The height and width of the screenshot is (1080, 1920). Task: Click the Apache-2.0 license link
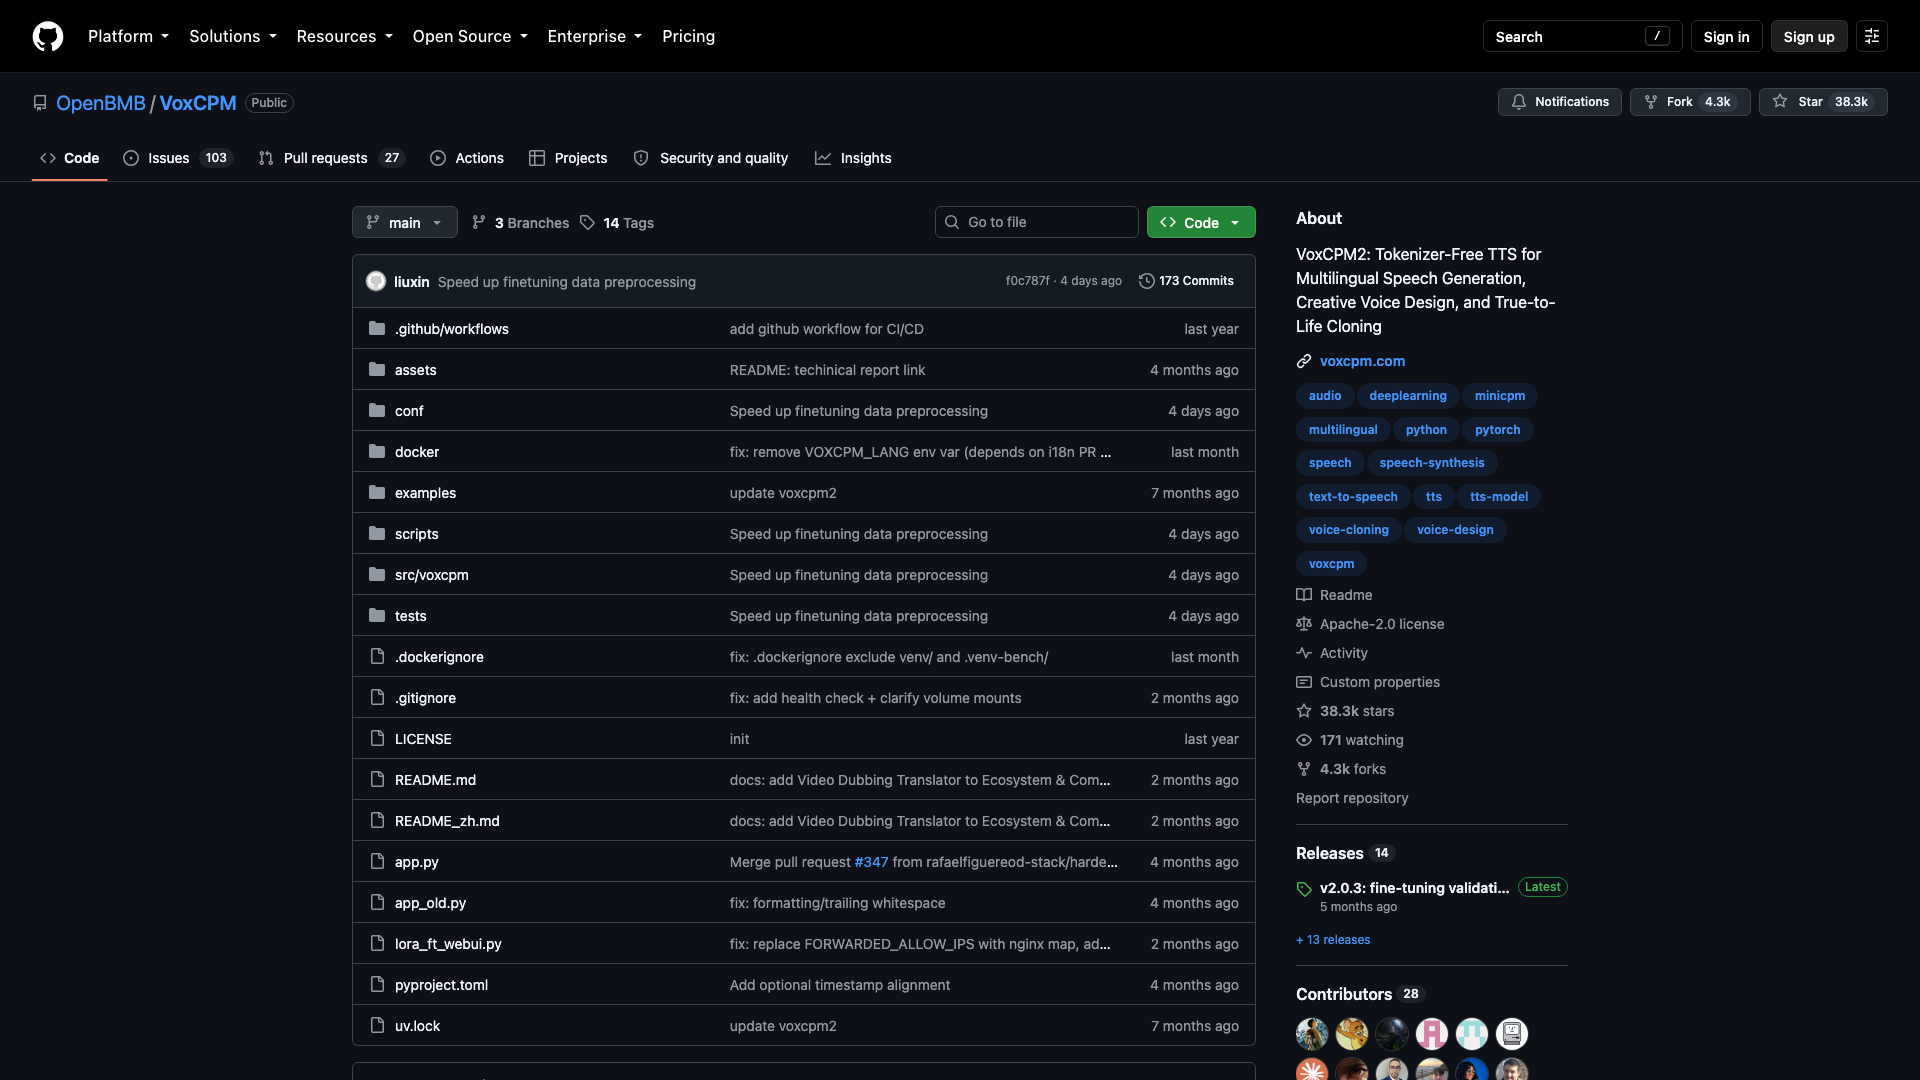[1382, 624]
